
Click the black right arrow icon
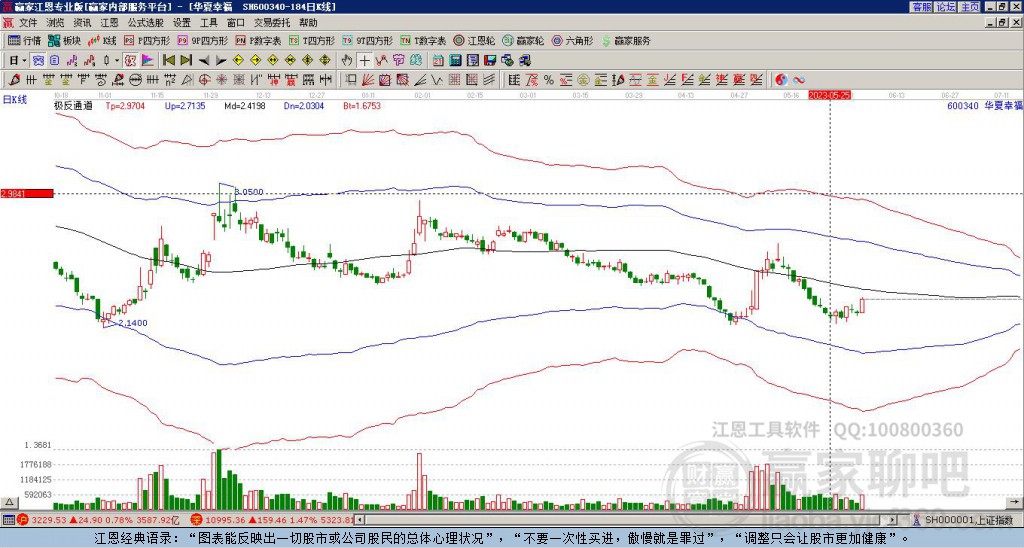[221, 61]
